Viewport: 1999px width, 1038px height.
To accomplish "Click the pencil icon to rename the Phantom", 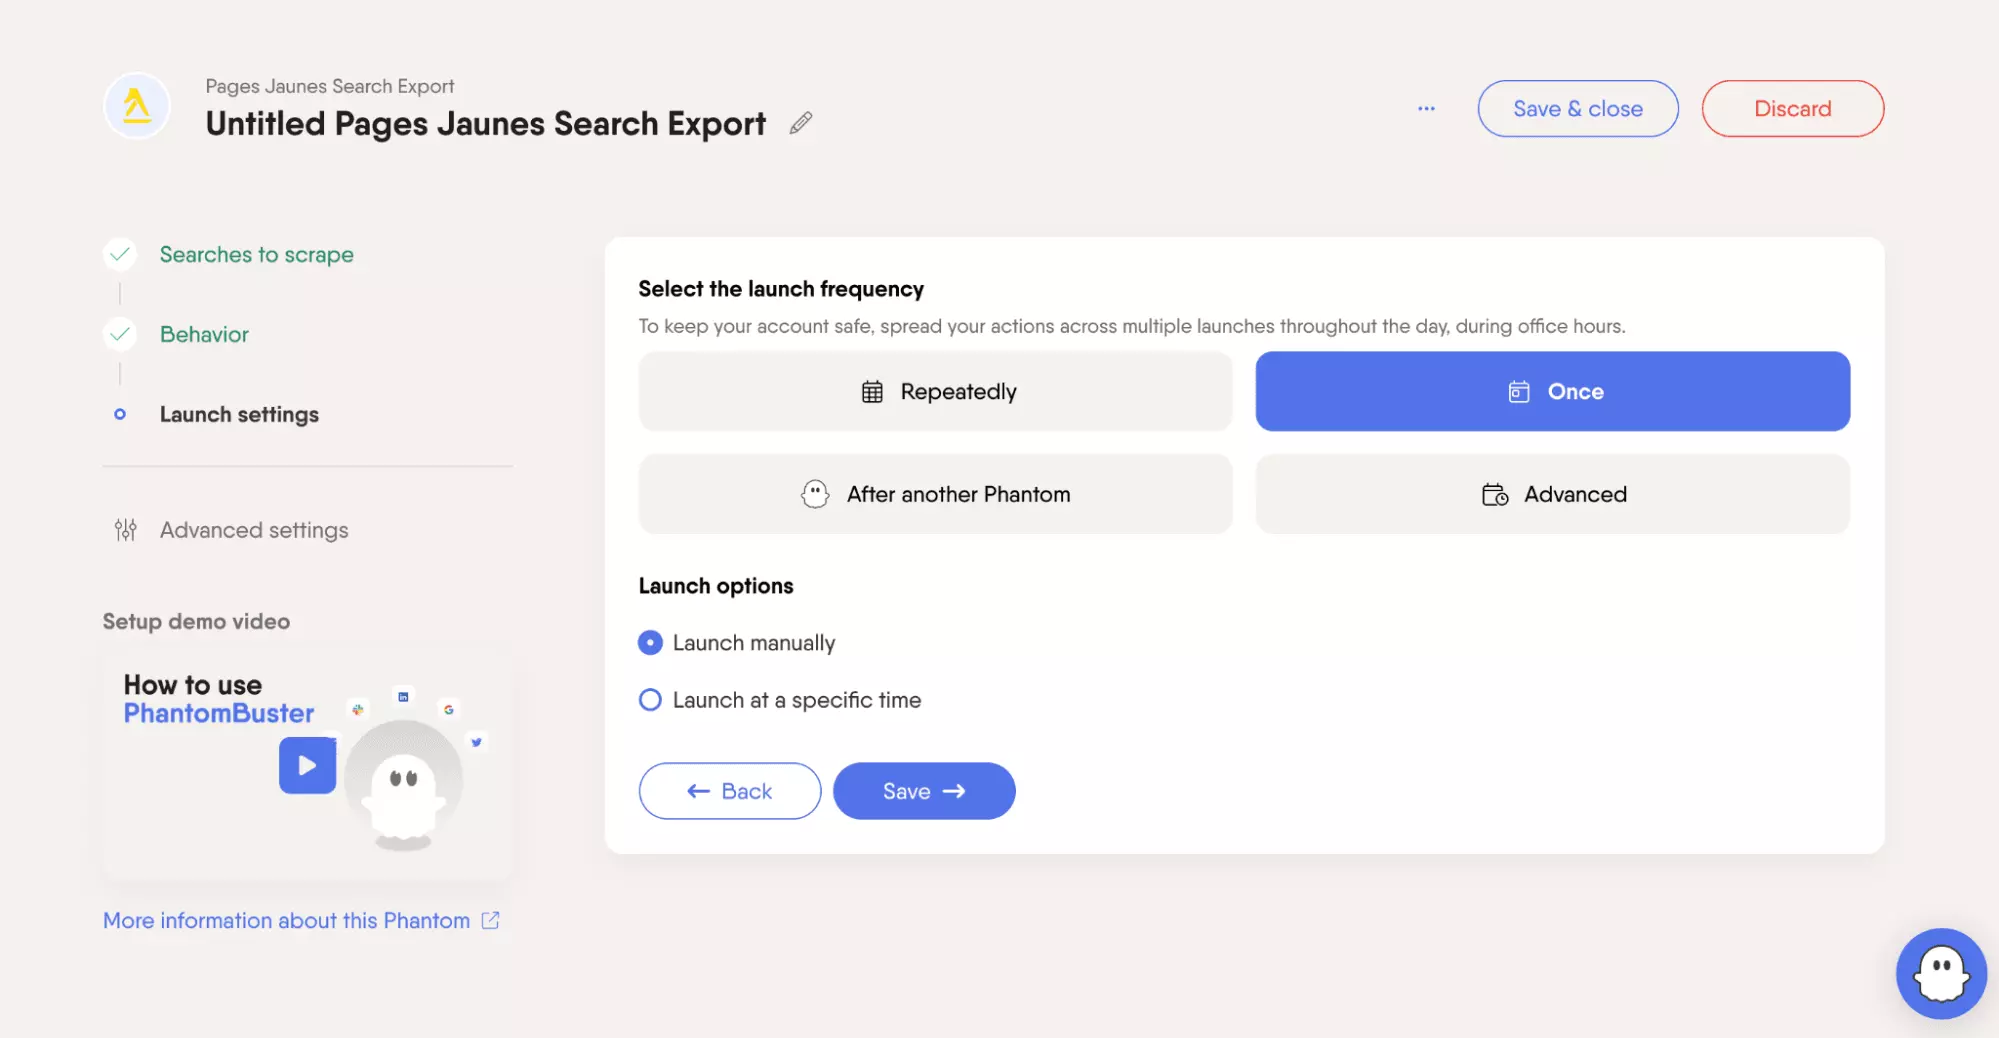I will click(801, 123).
